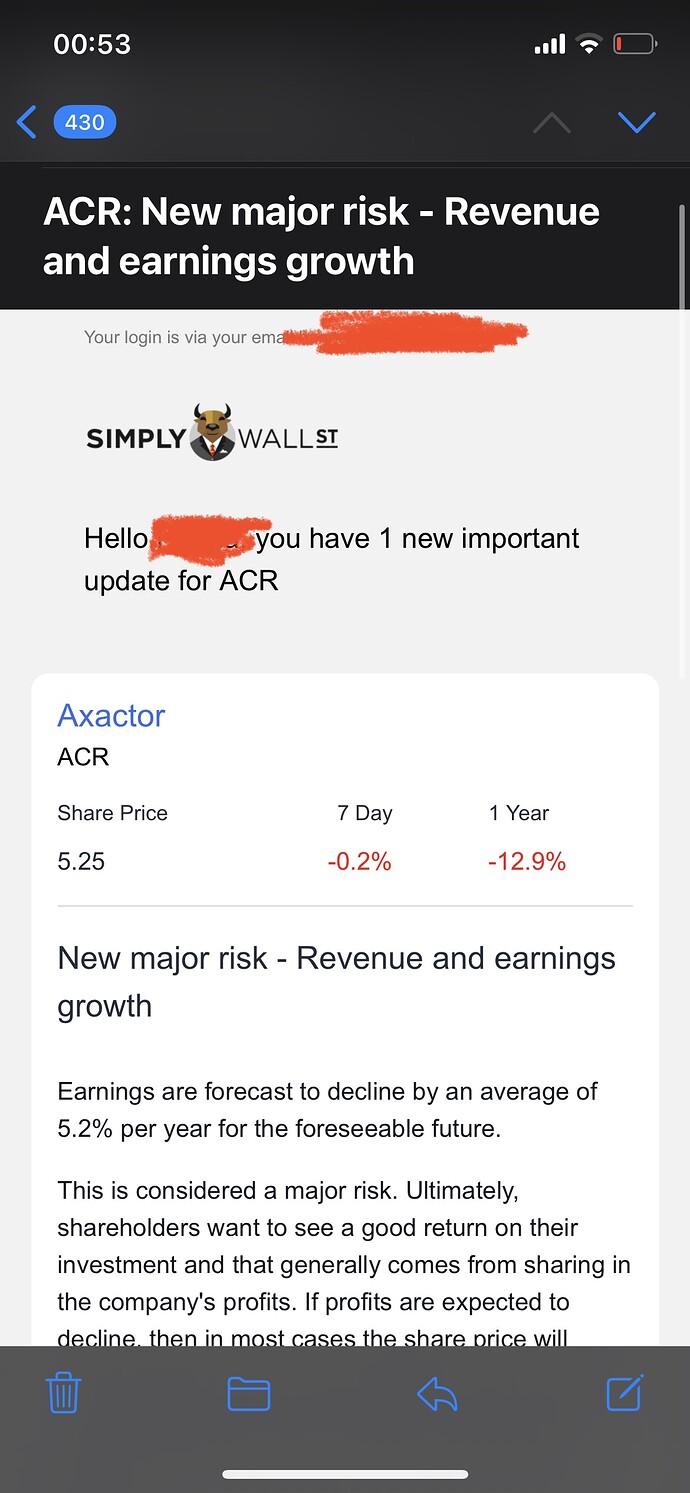Tap the reply arrow icon
Viewport: 690px width, 1493px height.
pos(437,1393)
